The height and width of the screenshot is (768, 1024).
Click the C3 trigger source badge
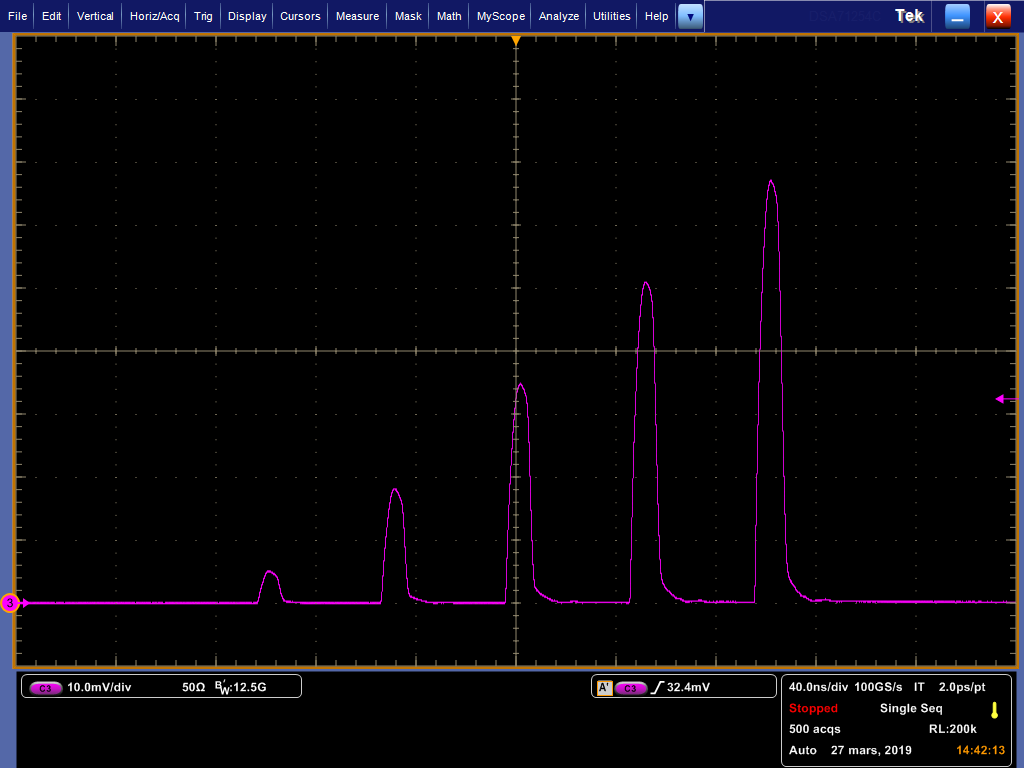[631, 688]
